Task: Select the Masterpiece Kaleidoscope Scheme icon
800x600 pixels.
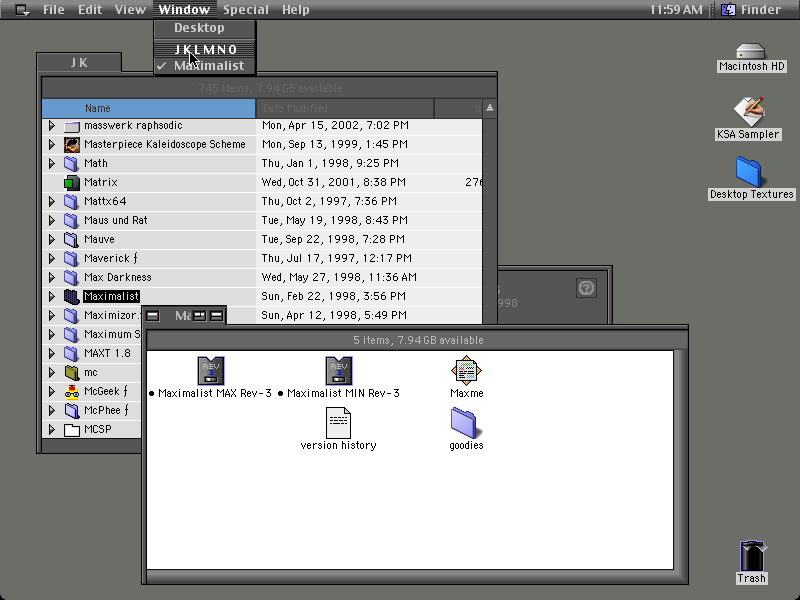Action: 72,144
